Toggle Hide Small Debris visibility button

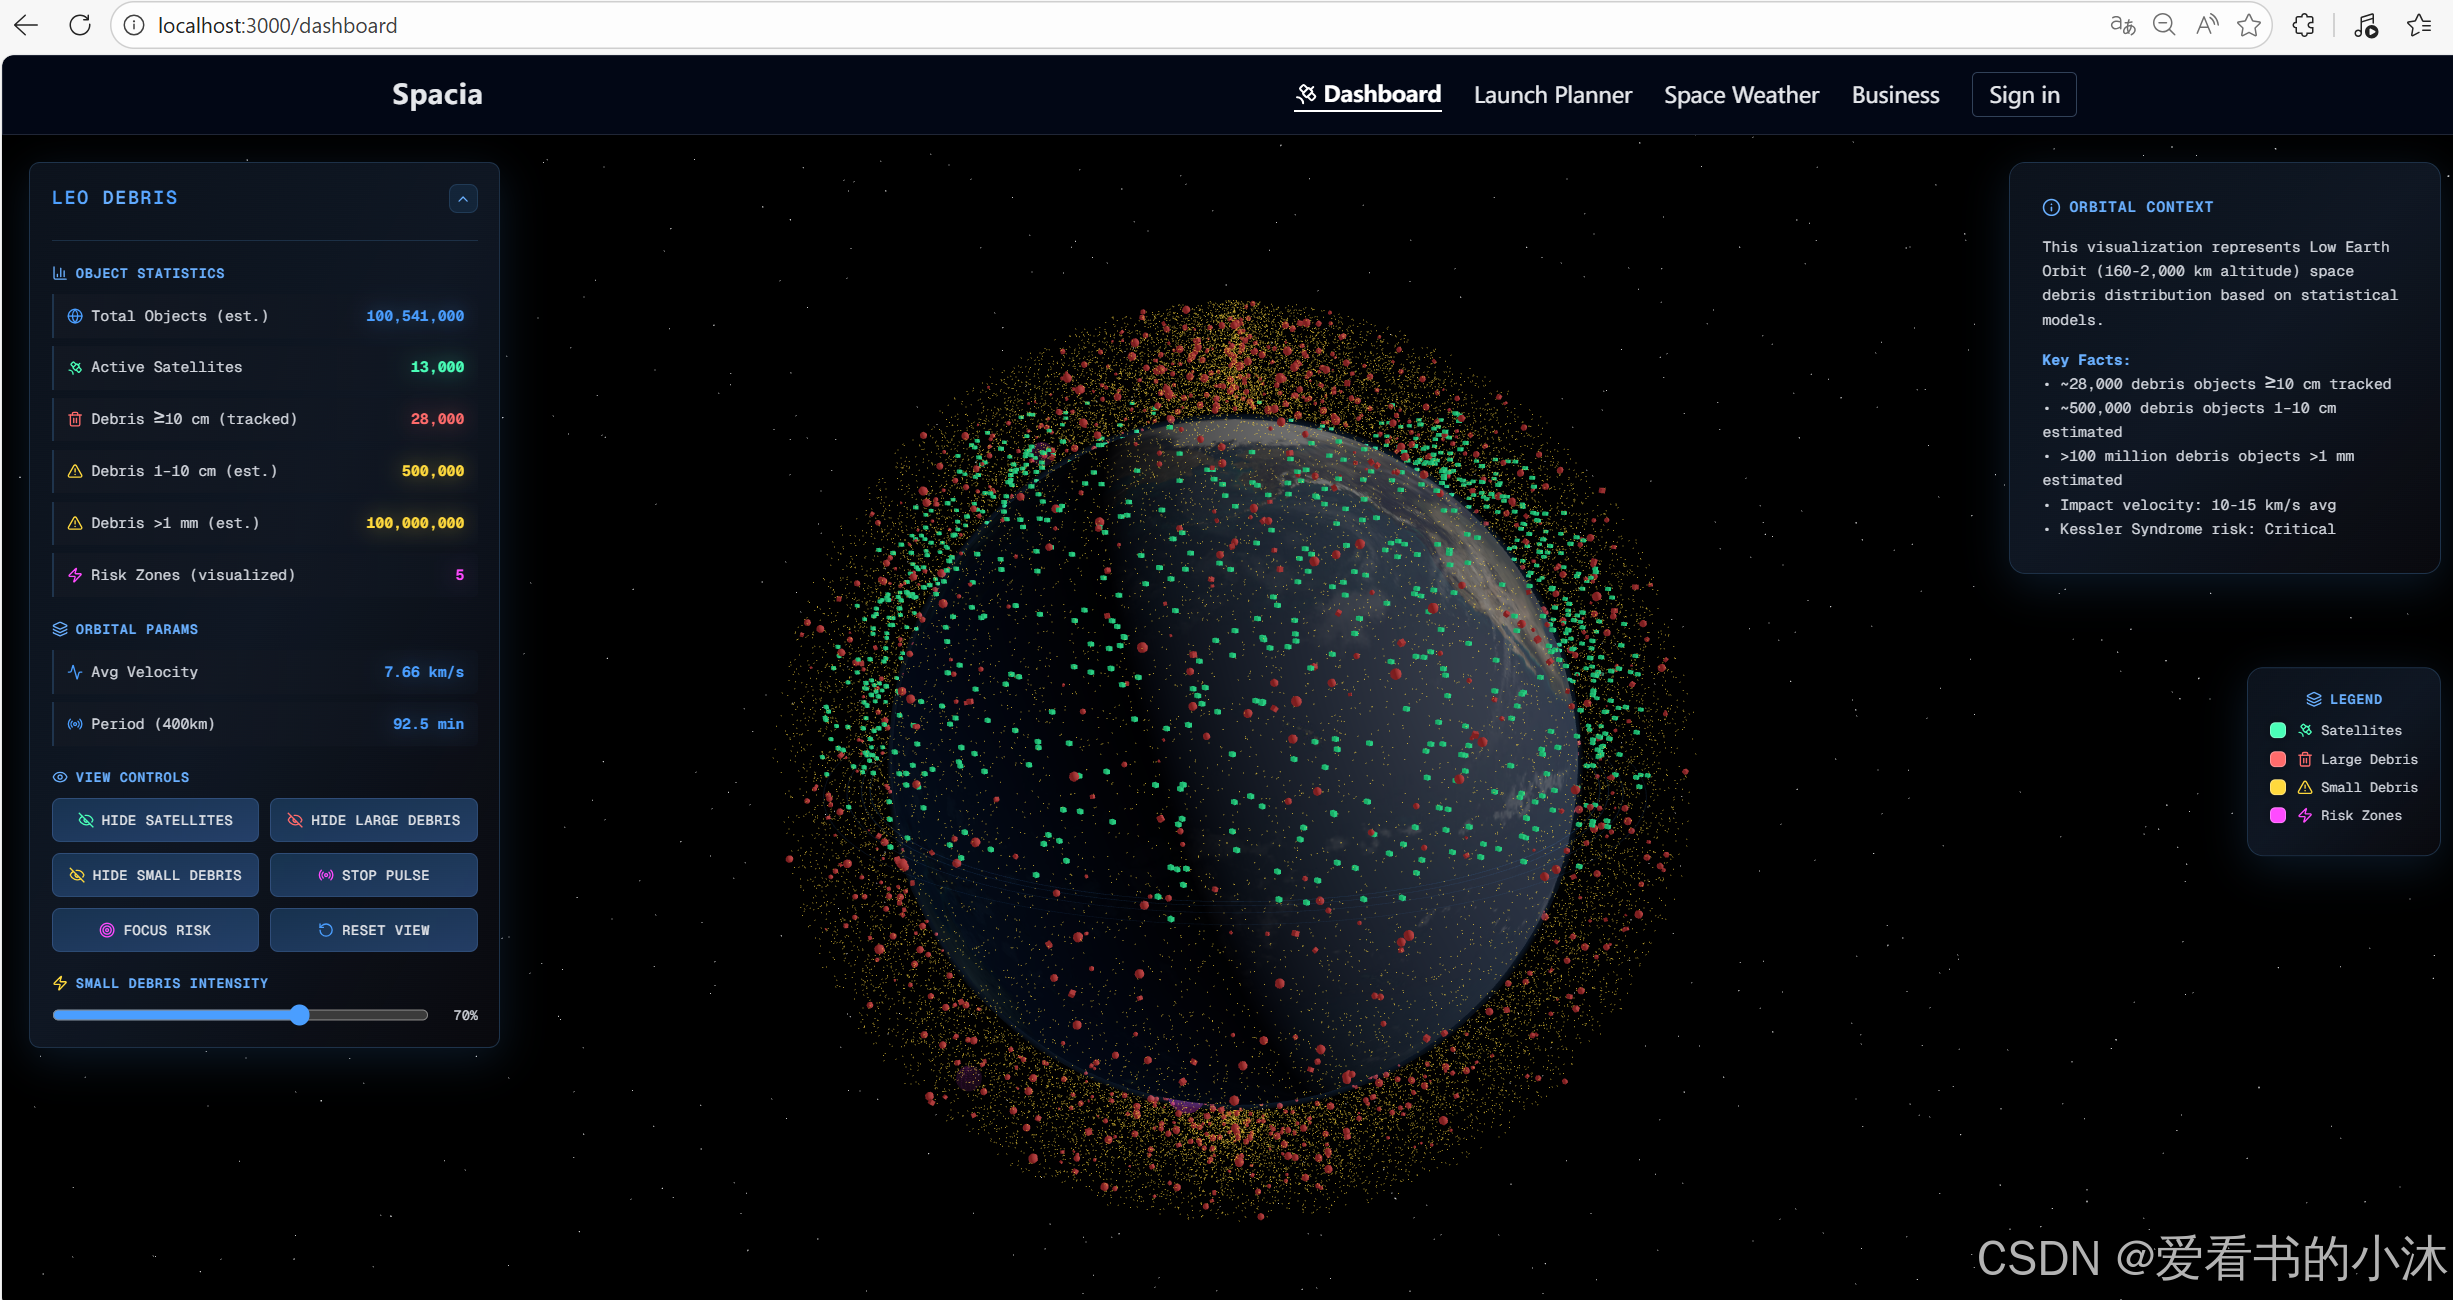pos(155,875)
